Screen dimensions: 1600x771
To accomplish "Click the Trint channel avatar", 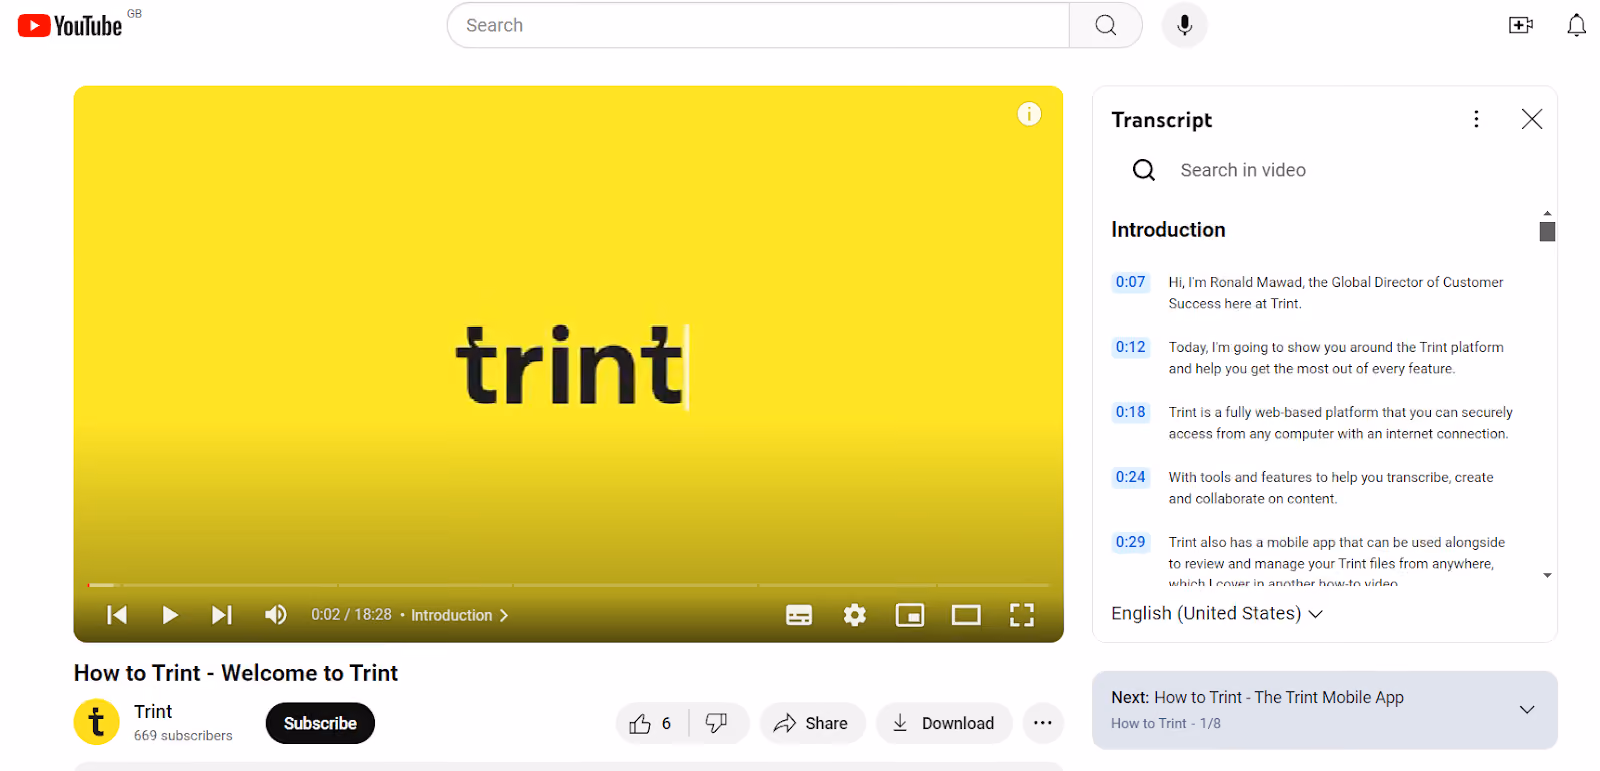I will pos(96,722).
